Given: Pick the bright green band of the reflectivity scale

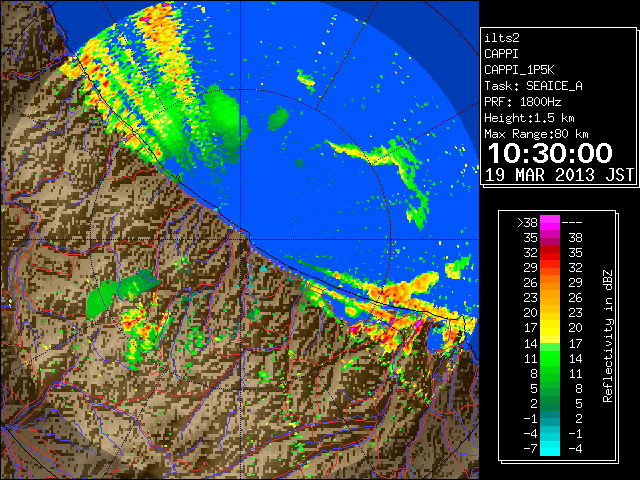Looking at the screenshot, I should click(550, 358).
